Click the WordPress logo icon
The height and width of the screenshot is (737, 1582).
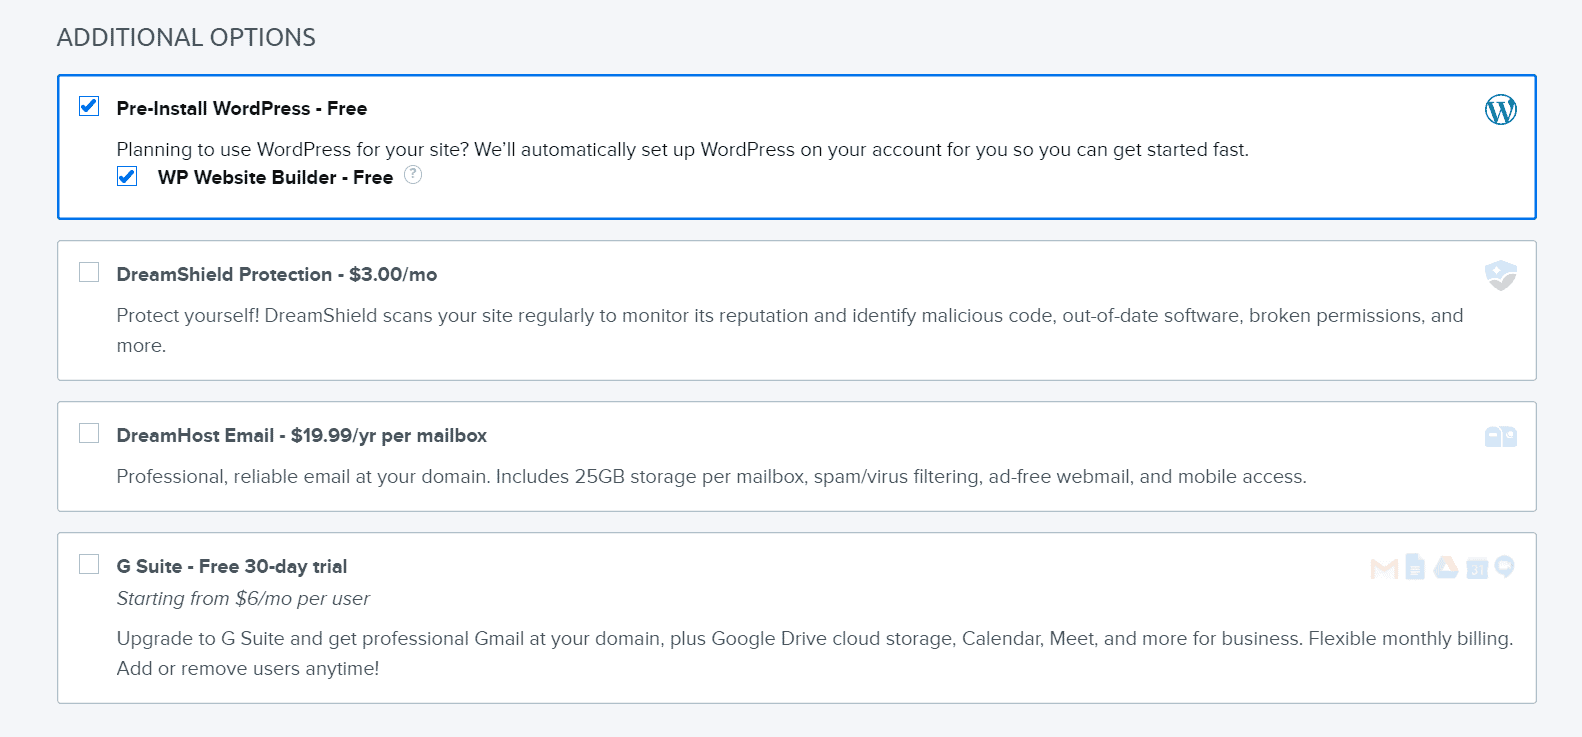pos(1500,109)
